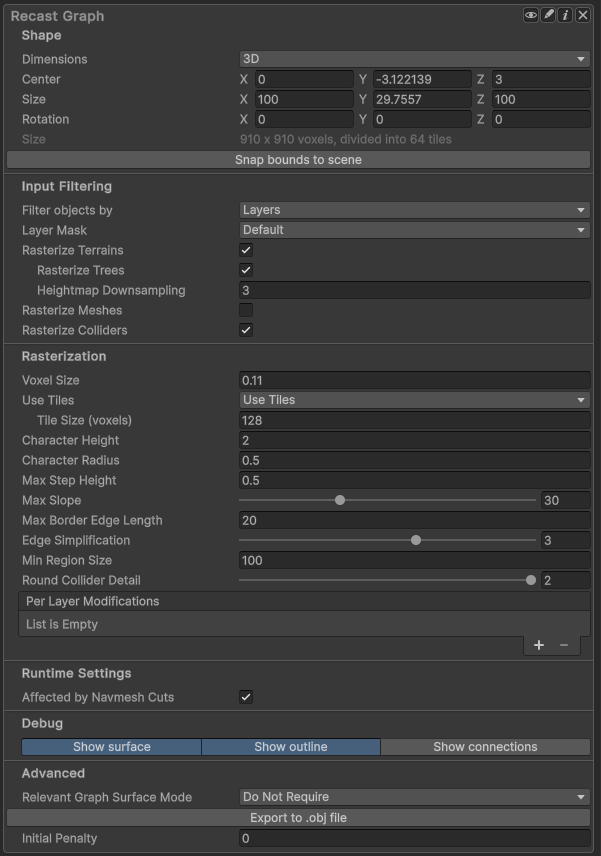
Task: Open the Dimensions dropdown
Action: click(x=414, y=59)
